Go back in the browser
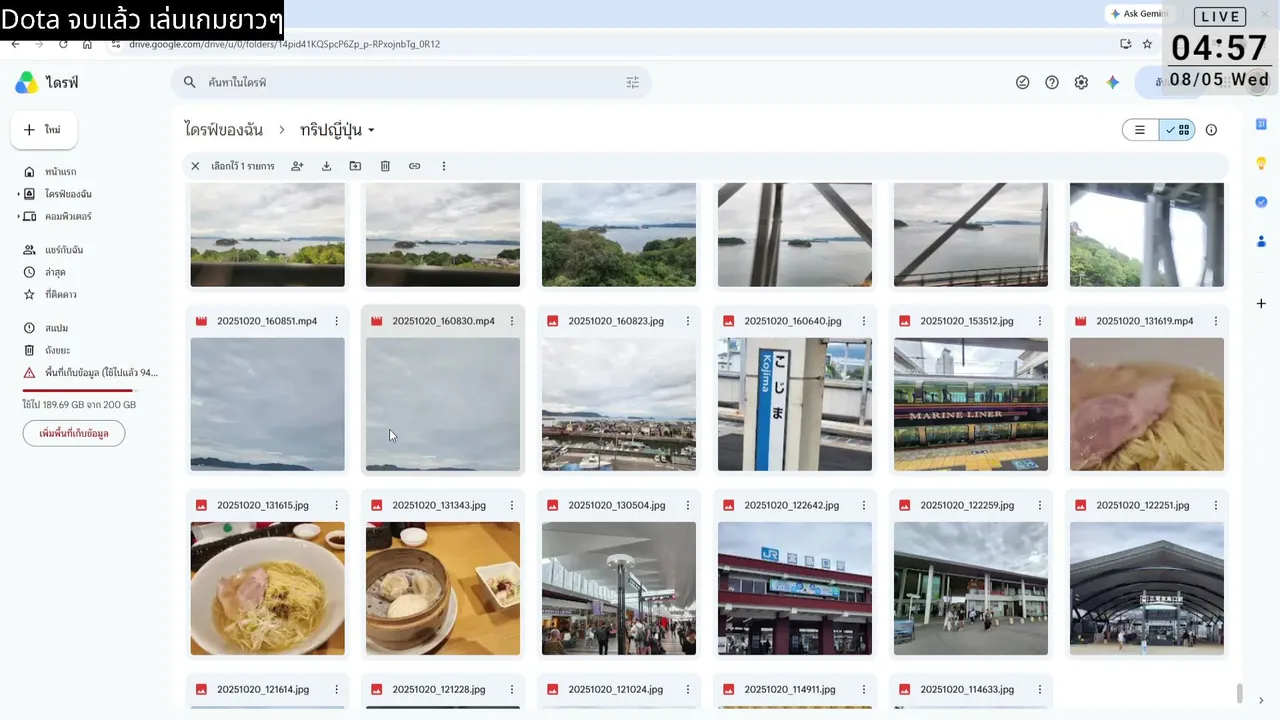The image size is (1280, 720). 15,44
